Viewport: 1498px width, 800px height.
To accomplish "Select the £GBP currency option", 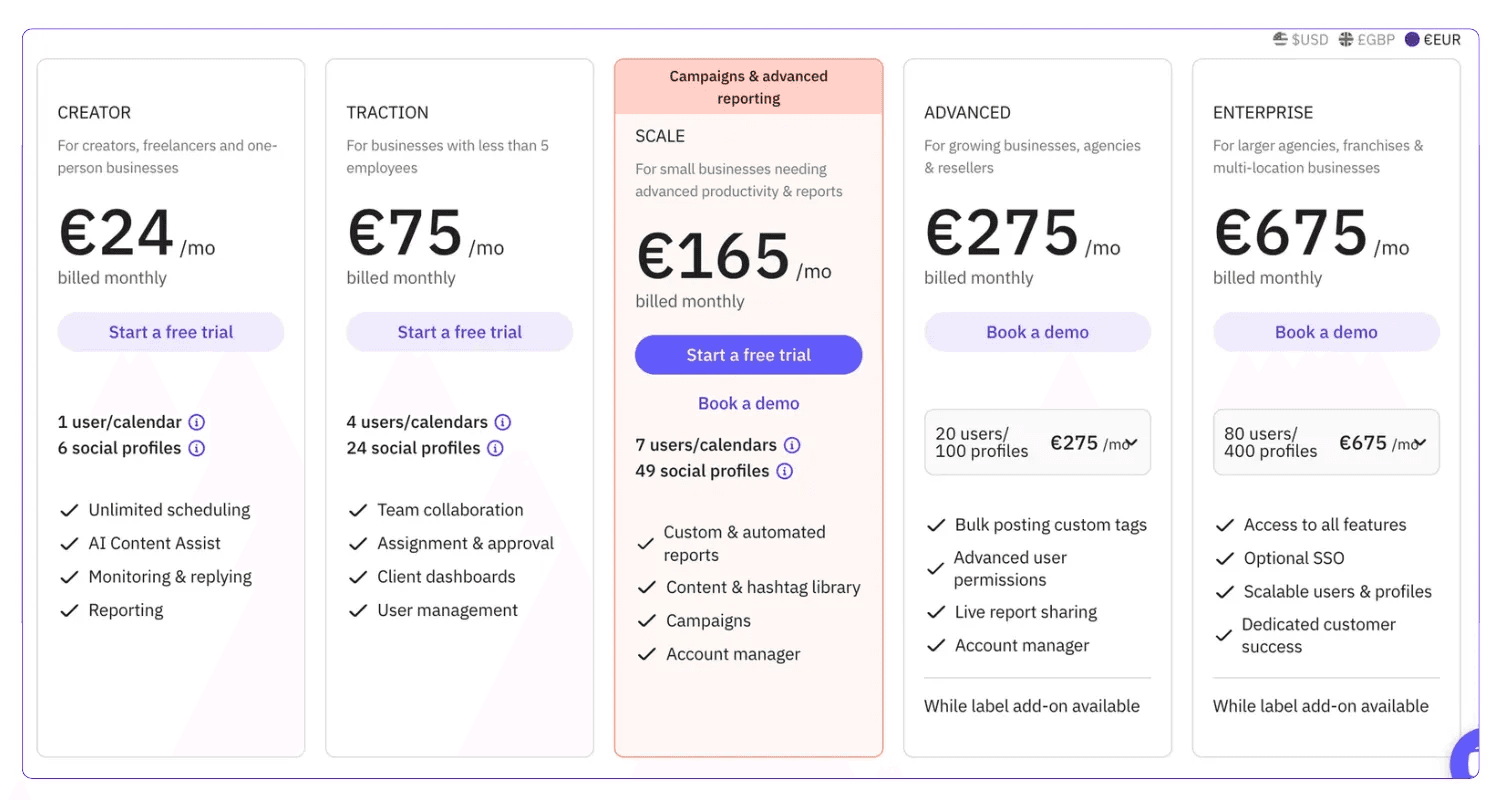I will click(1367, 40).
